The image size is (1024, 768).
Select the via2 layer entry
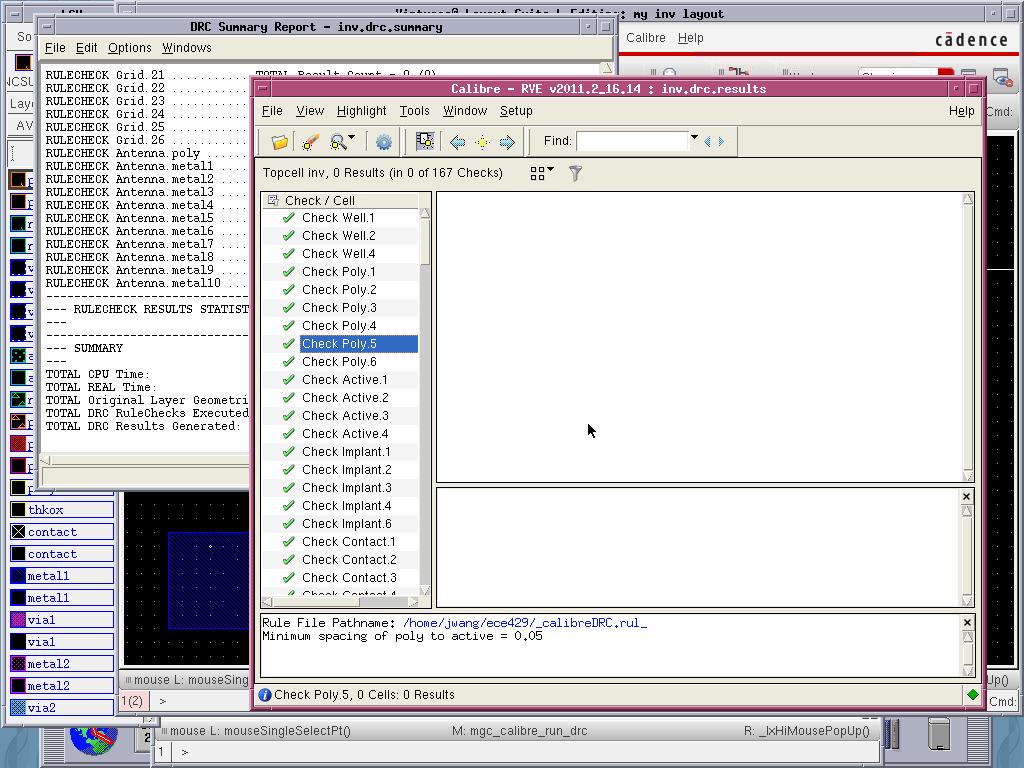[x=62, y=708]
